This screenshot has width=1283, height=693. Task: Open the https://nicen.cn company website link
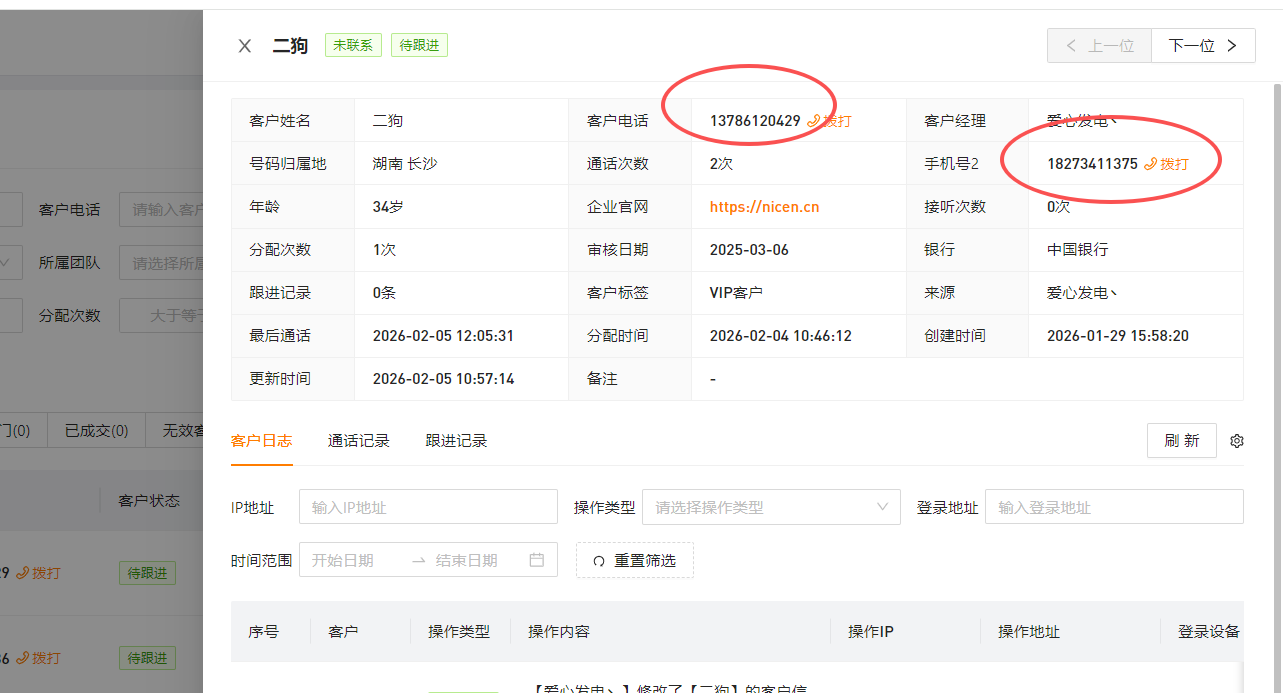coord(764,207)
